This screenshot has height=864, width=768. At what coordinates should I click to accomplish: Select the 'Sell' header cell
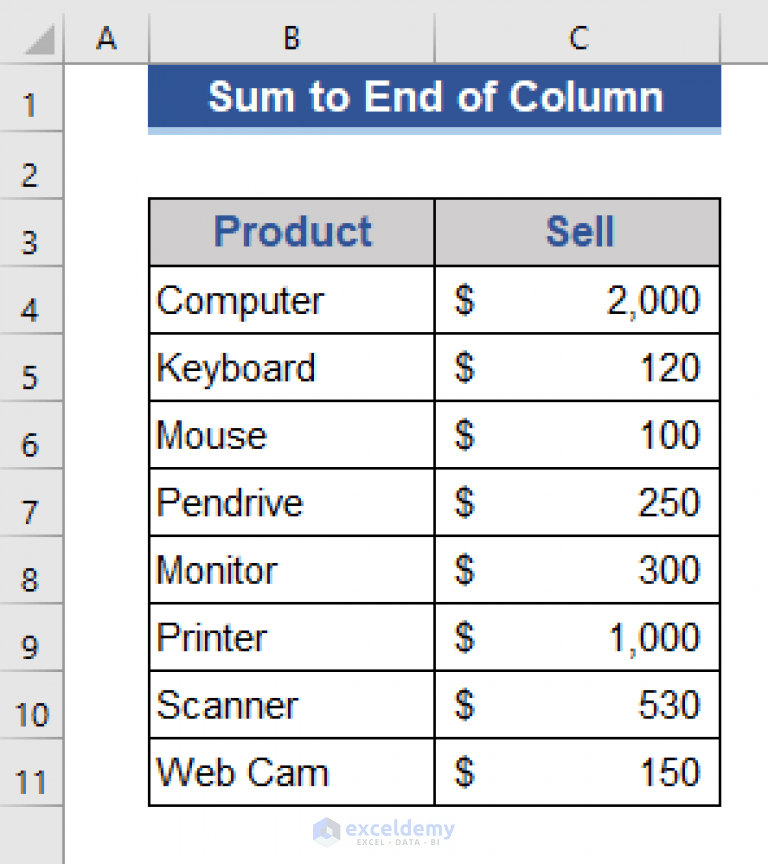pos(578,232)
